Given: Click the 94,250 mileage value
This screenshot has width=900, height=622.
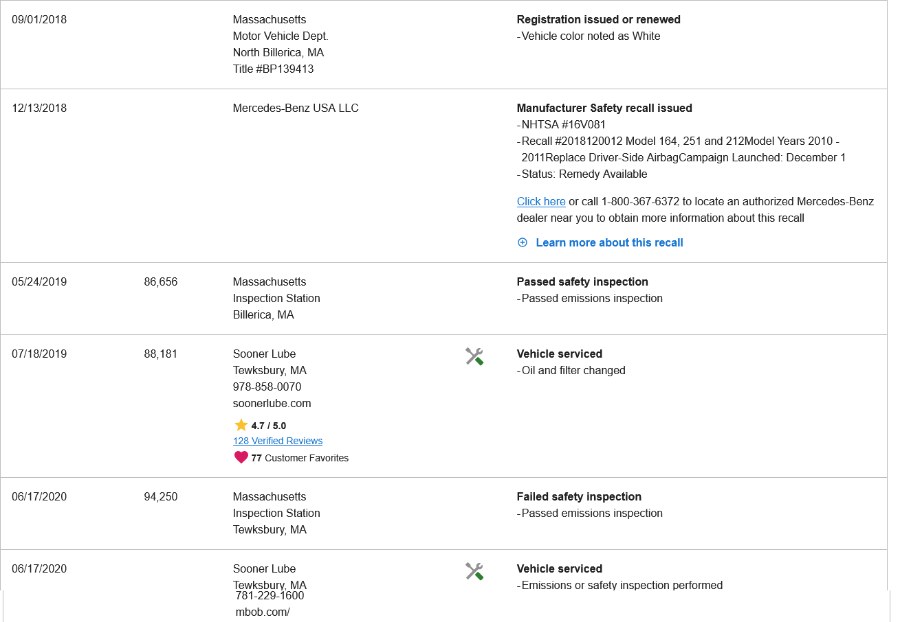Looking at the screenshot, I should click(x=161, y=496).
